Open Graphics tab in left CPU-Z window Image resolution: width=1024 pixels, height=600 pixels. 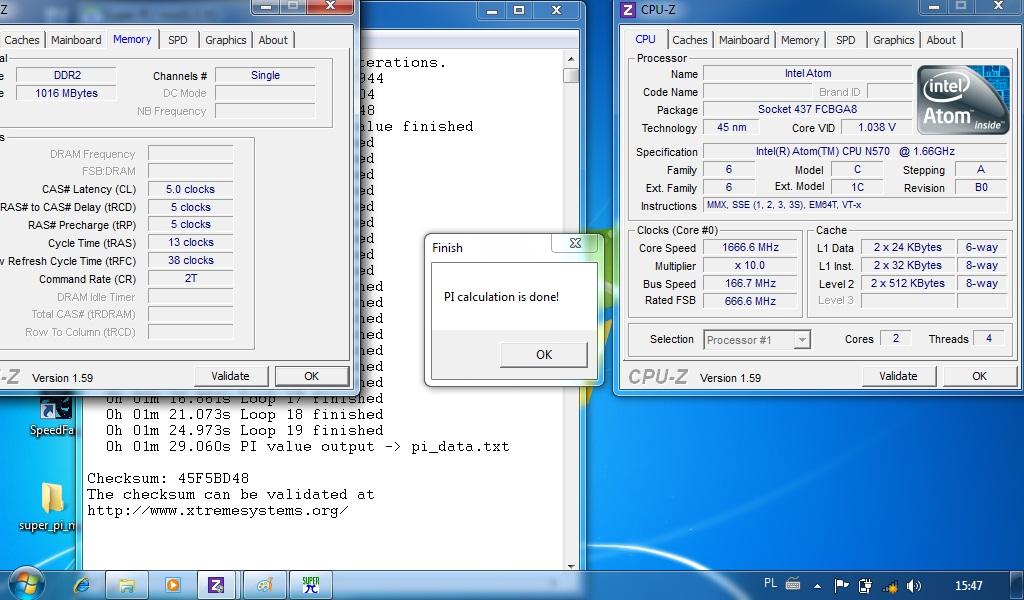coord(225,40)
